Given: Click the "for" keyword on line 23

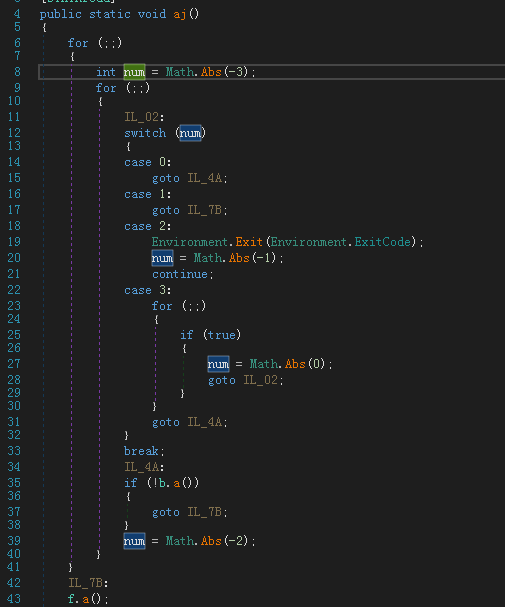Looking at the screenshot, I should click(x=162, y=306).
